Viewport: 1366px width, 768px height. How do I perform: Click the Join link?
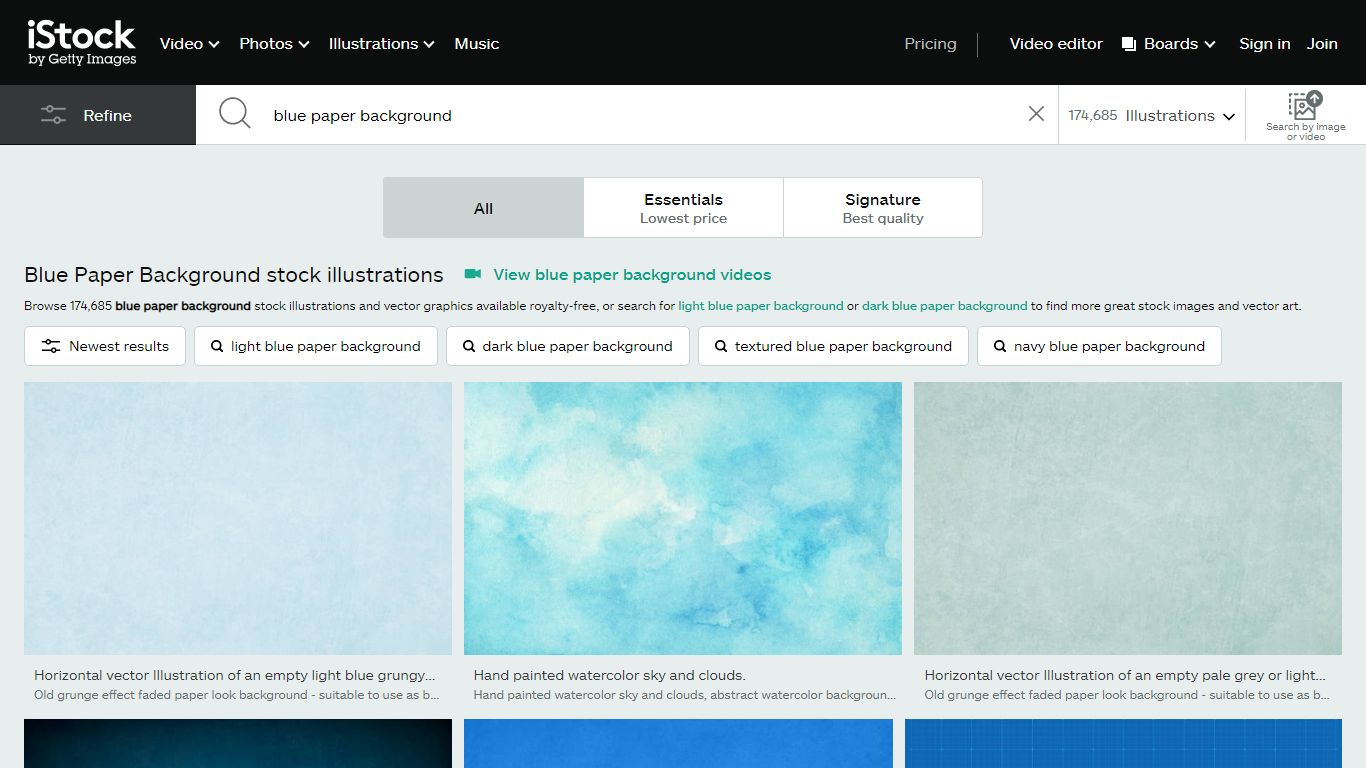point(1322,44)
